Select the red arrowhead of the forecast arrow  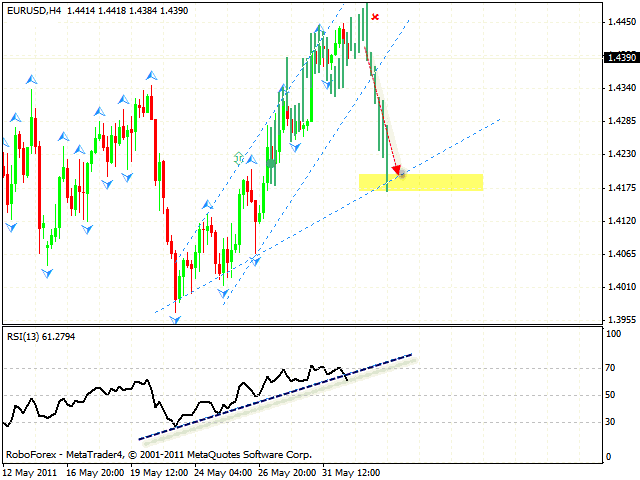396,169
